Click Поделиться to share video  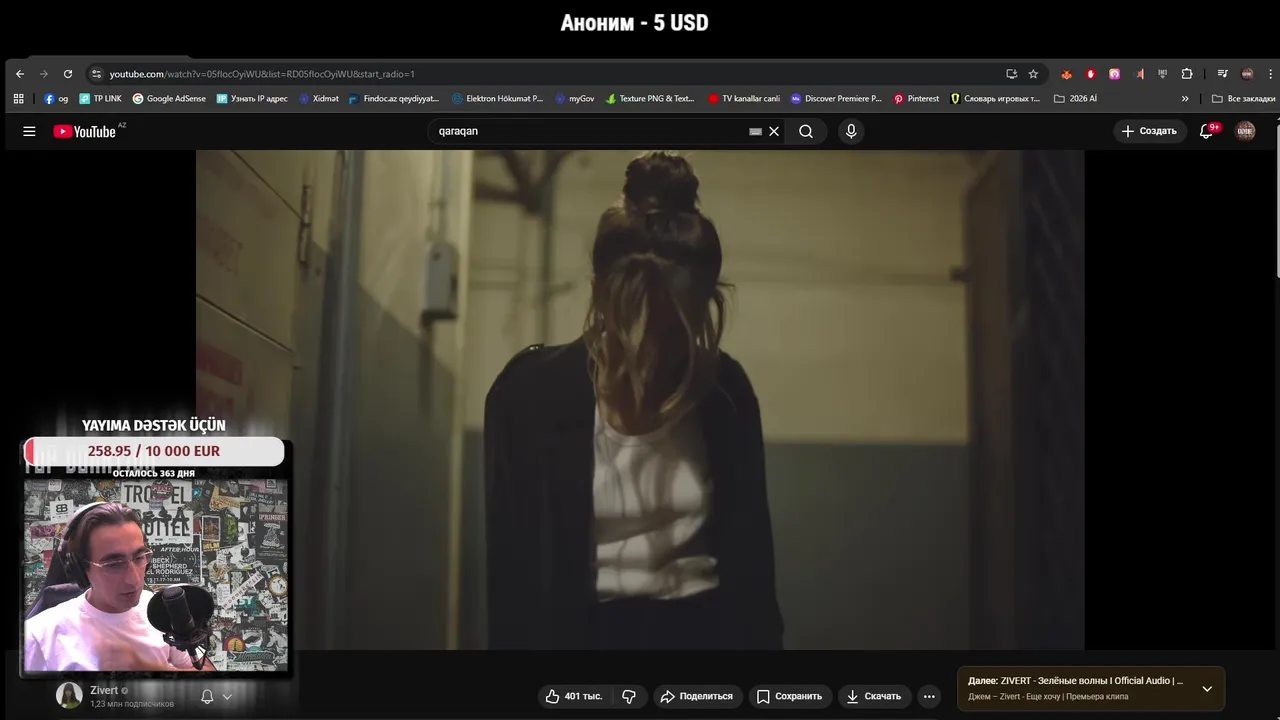point(696,696)
